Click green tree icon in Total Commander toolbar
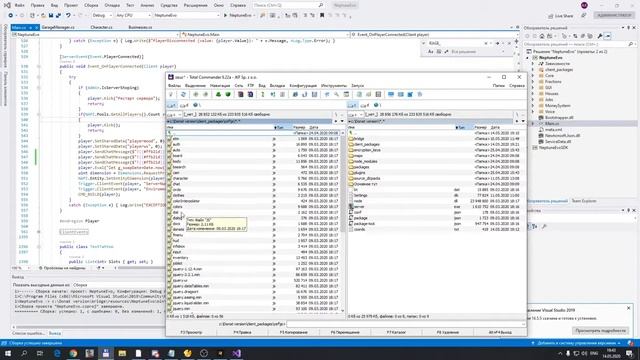 click(218, 95)
